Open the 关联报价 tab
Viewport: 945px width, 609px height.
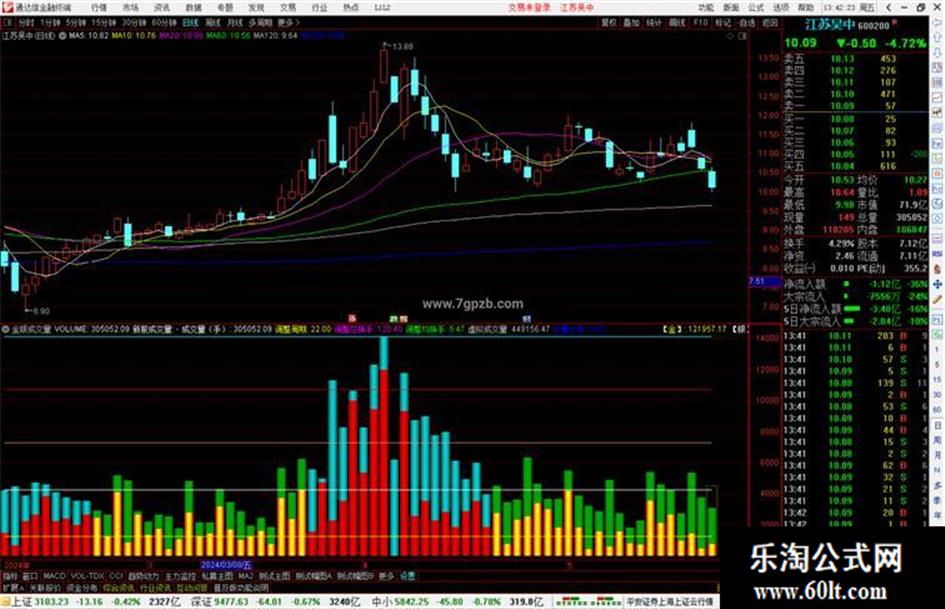[45, 587]
